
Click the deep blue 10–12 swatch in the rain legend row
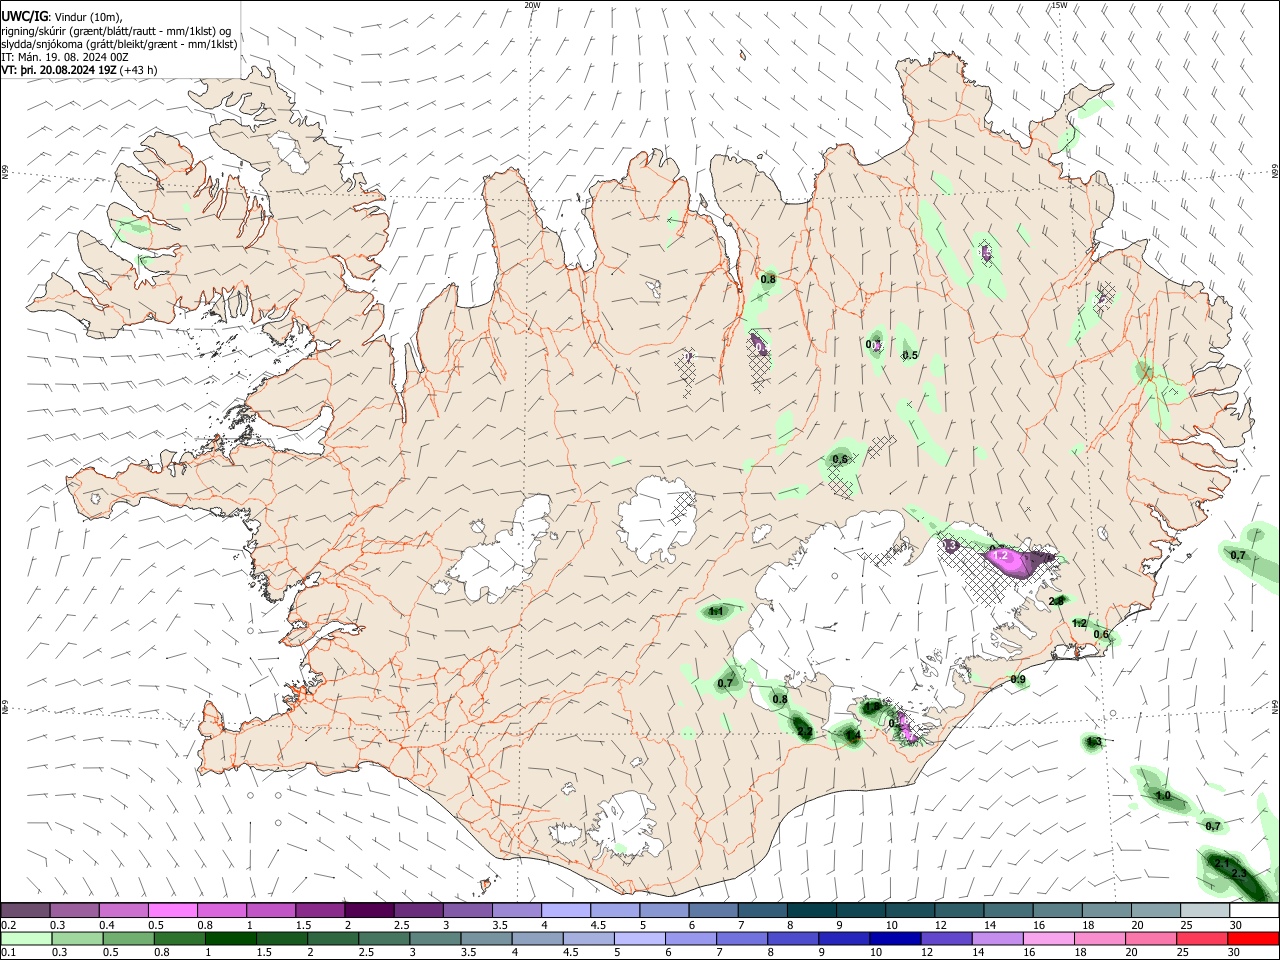click(x=895, y=938)
